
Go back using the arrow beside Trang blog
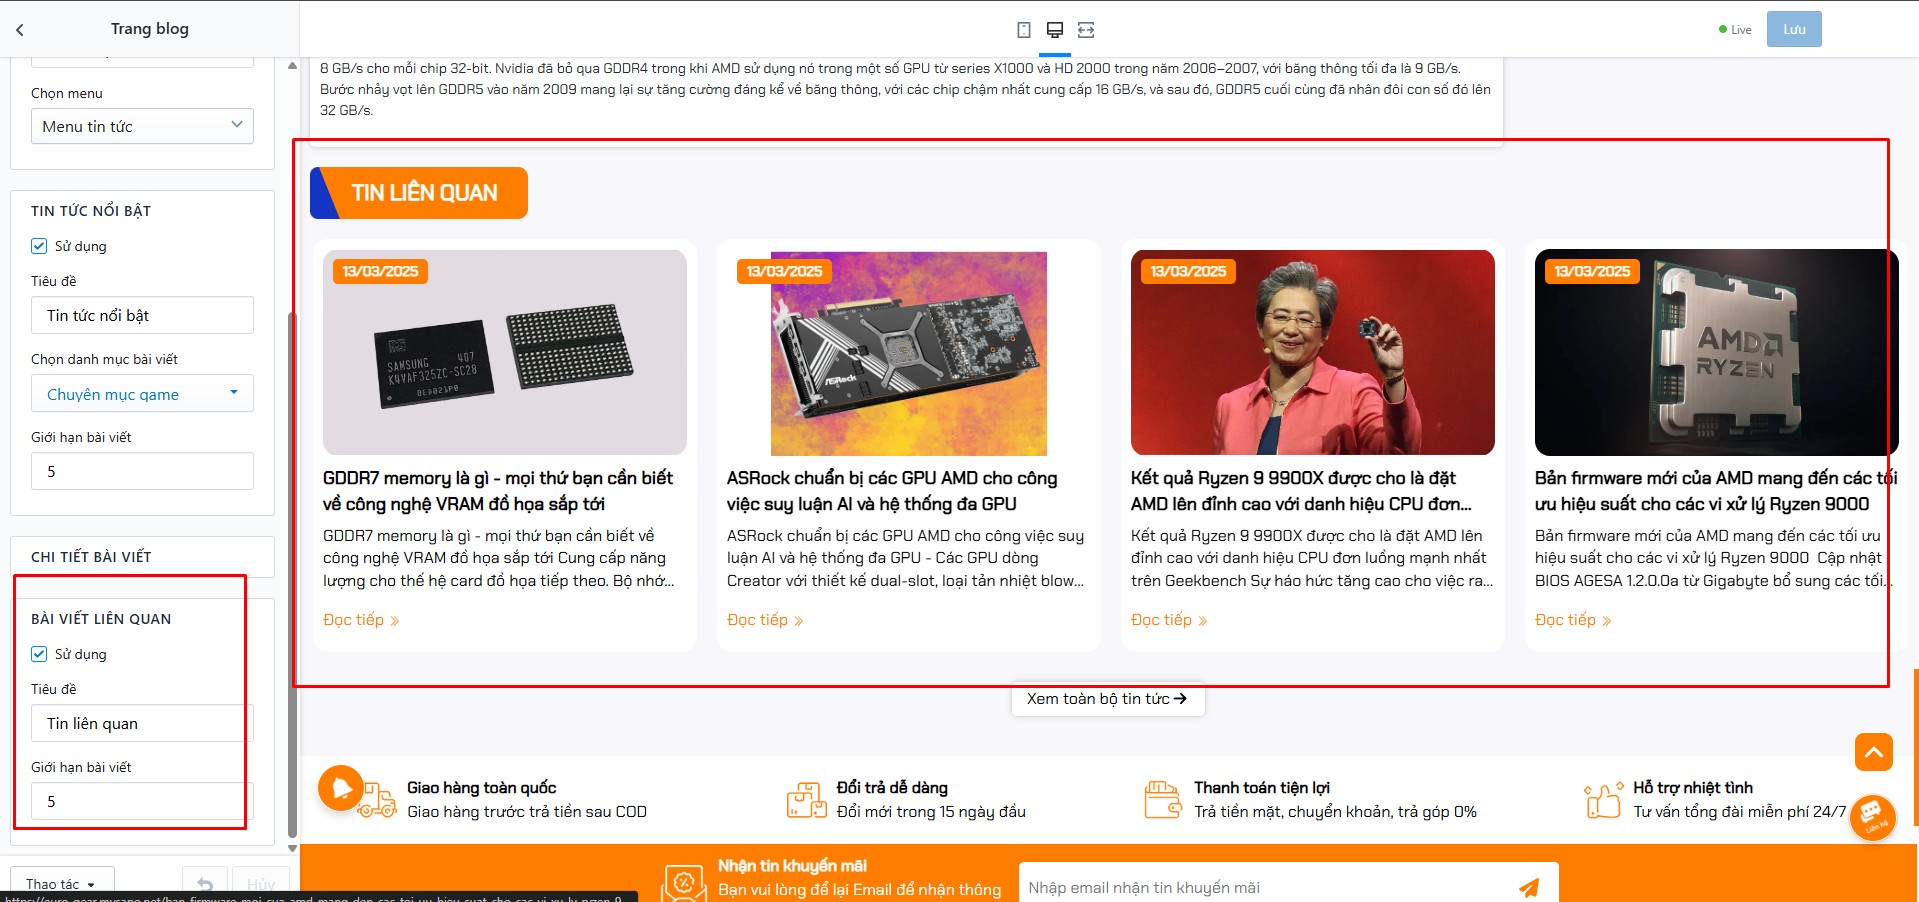pyautogui.click(x=20, y=30)
